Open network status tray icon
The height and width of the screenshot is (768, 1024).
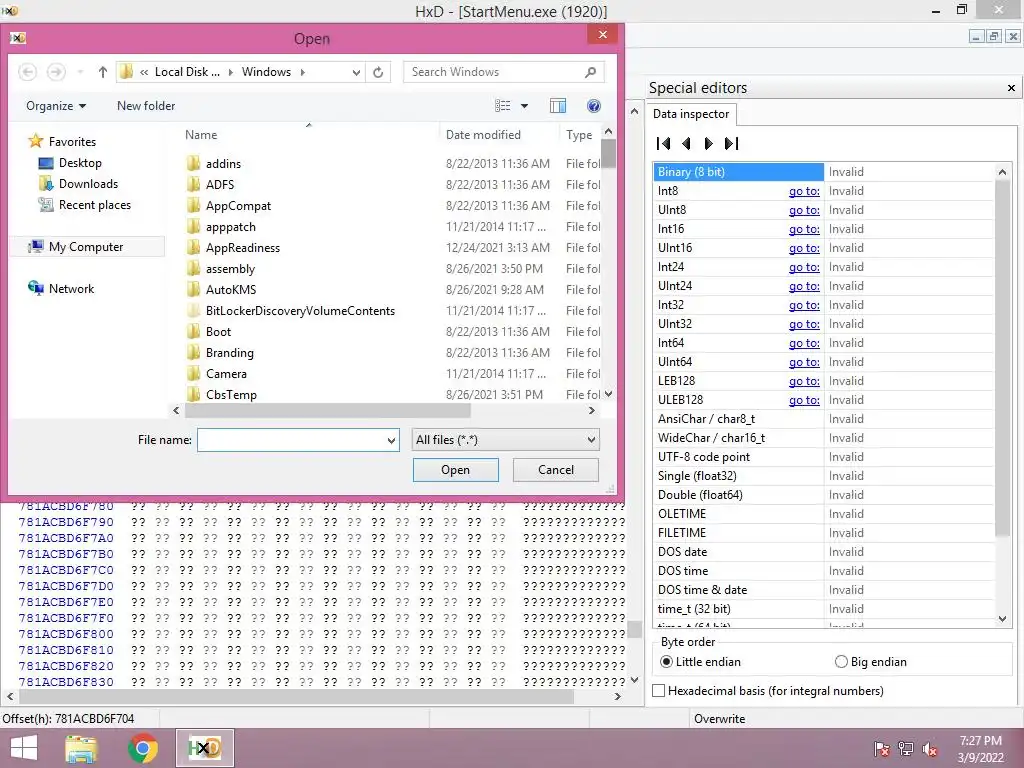tap(906, 748)
